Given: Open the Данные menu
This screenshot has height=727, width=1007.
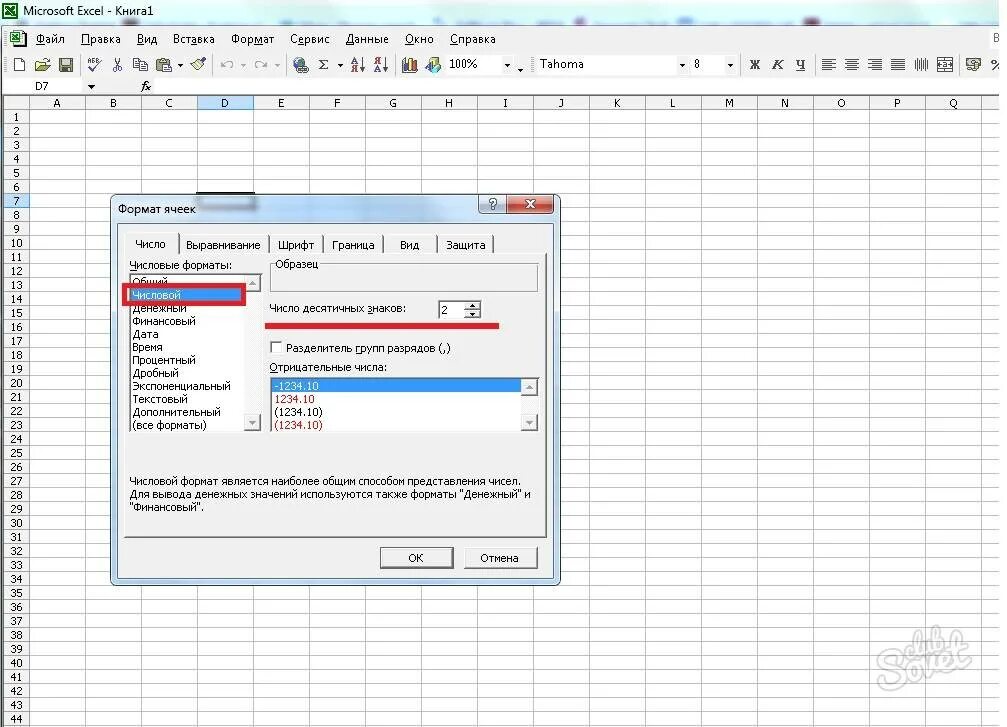Looking at the screenshot, I should pos(367,39).
